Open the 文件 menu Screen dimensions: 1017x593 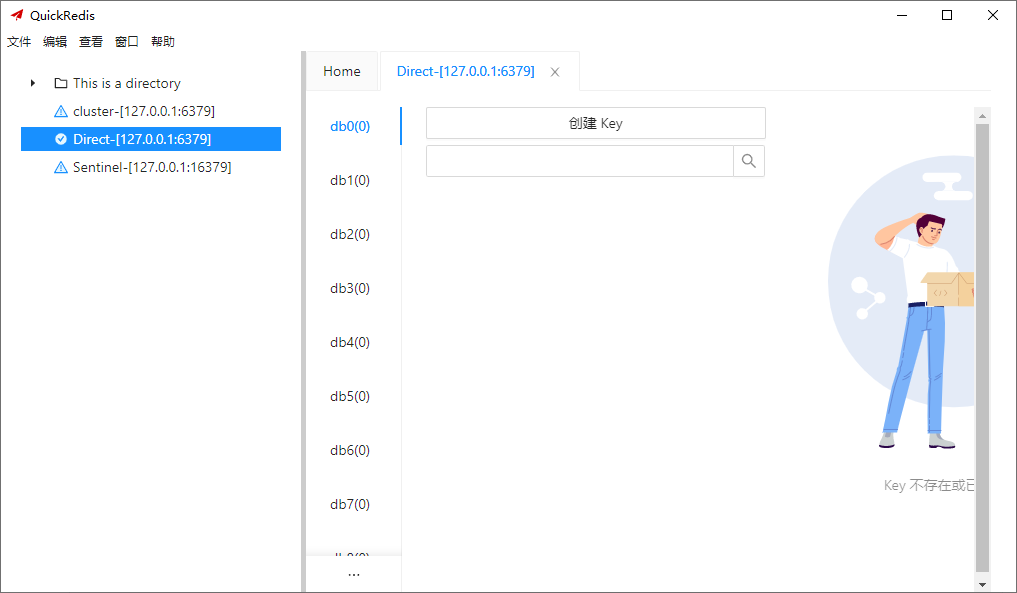pos(19,42)
